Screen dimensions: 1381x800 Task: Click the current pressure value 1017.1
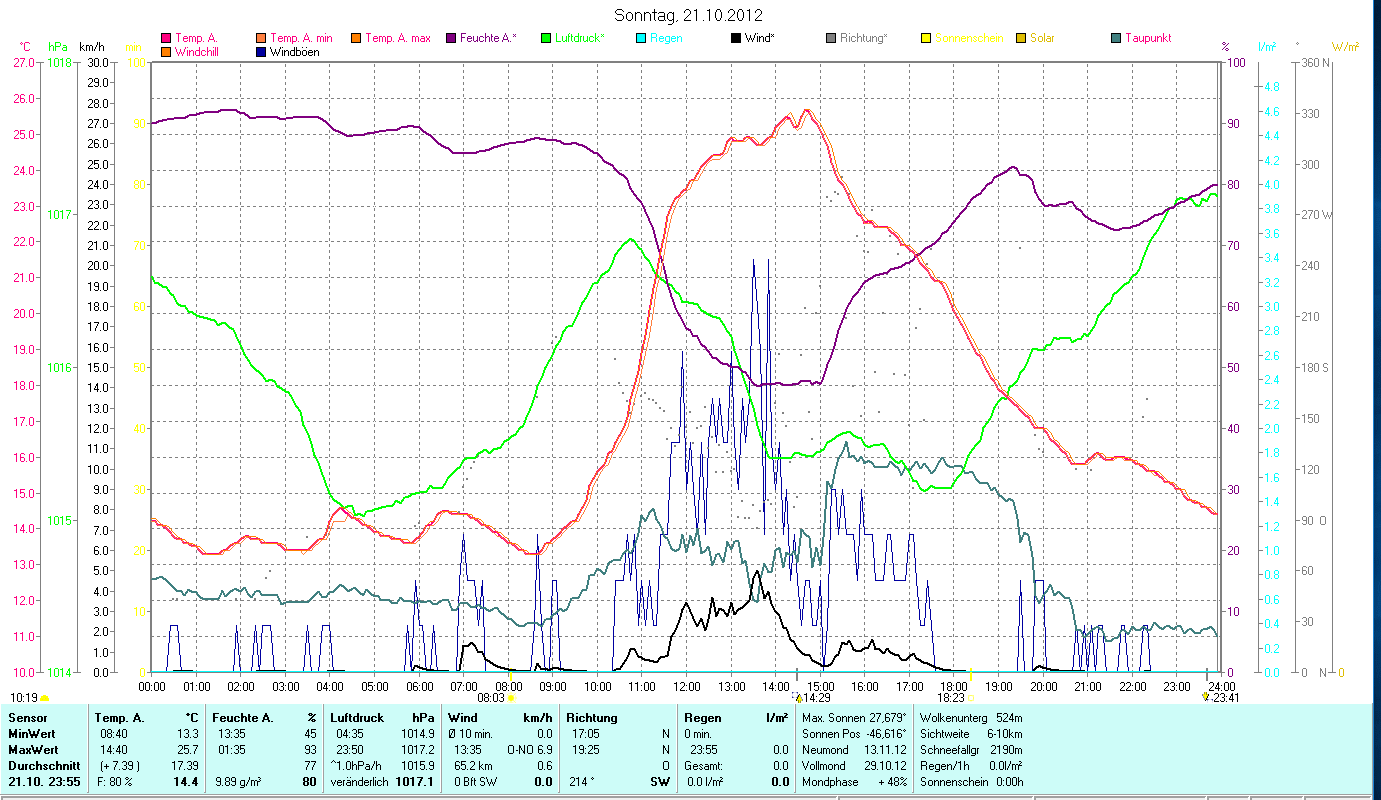[x=415, y=781]
